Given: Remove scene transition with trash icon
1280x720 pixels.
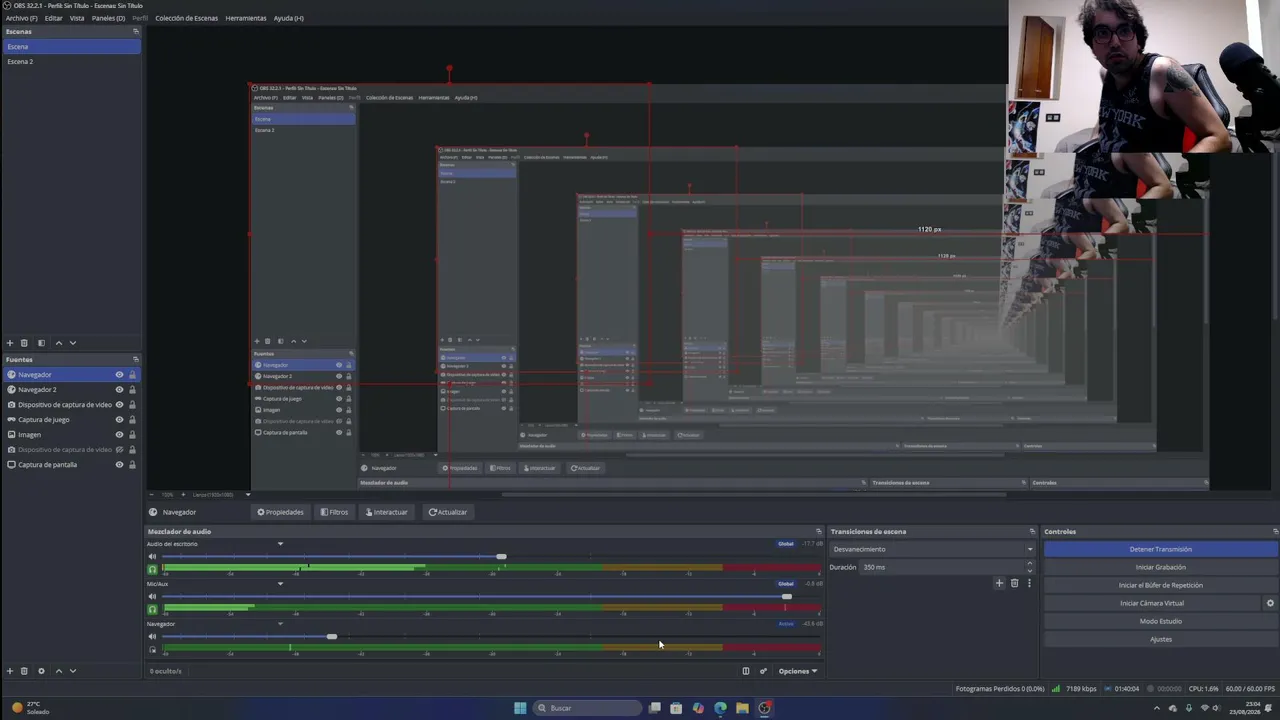Looking at the screenshot, I should pyautogui.click(x=1014, y=583).
